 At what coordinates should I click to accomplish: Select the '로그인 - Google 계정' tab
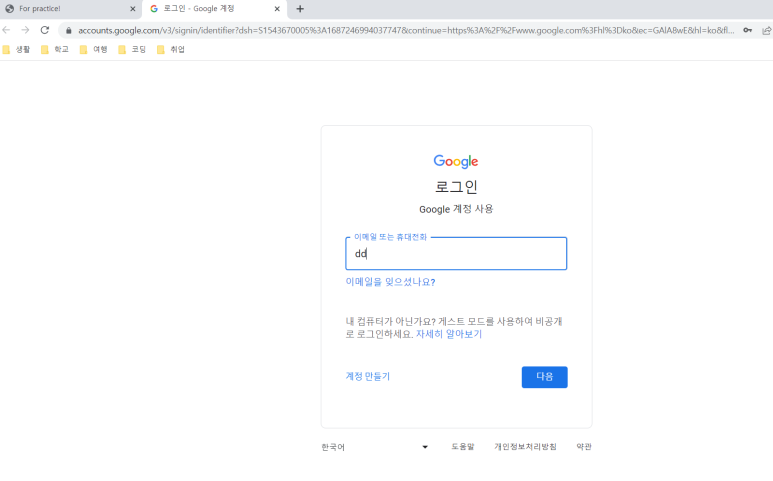(214, 9)
